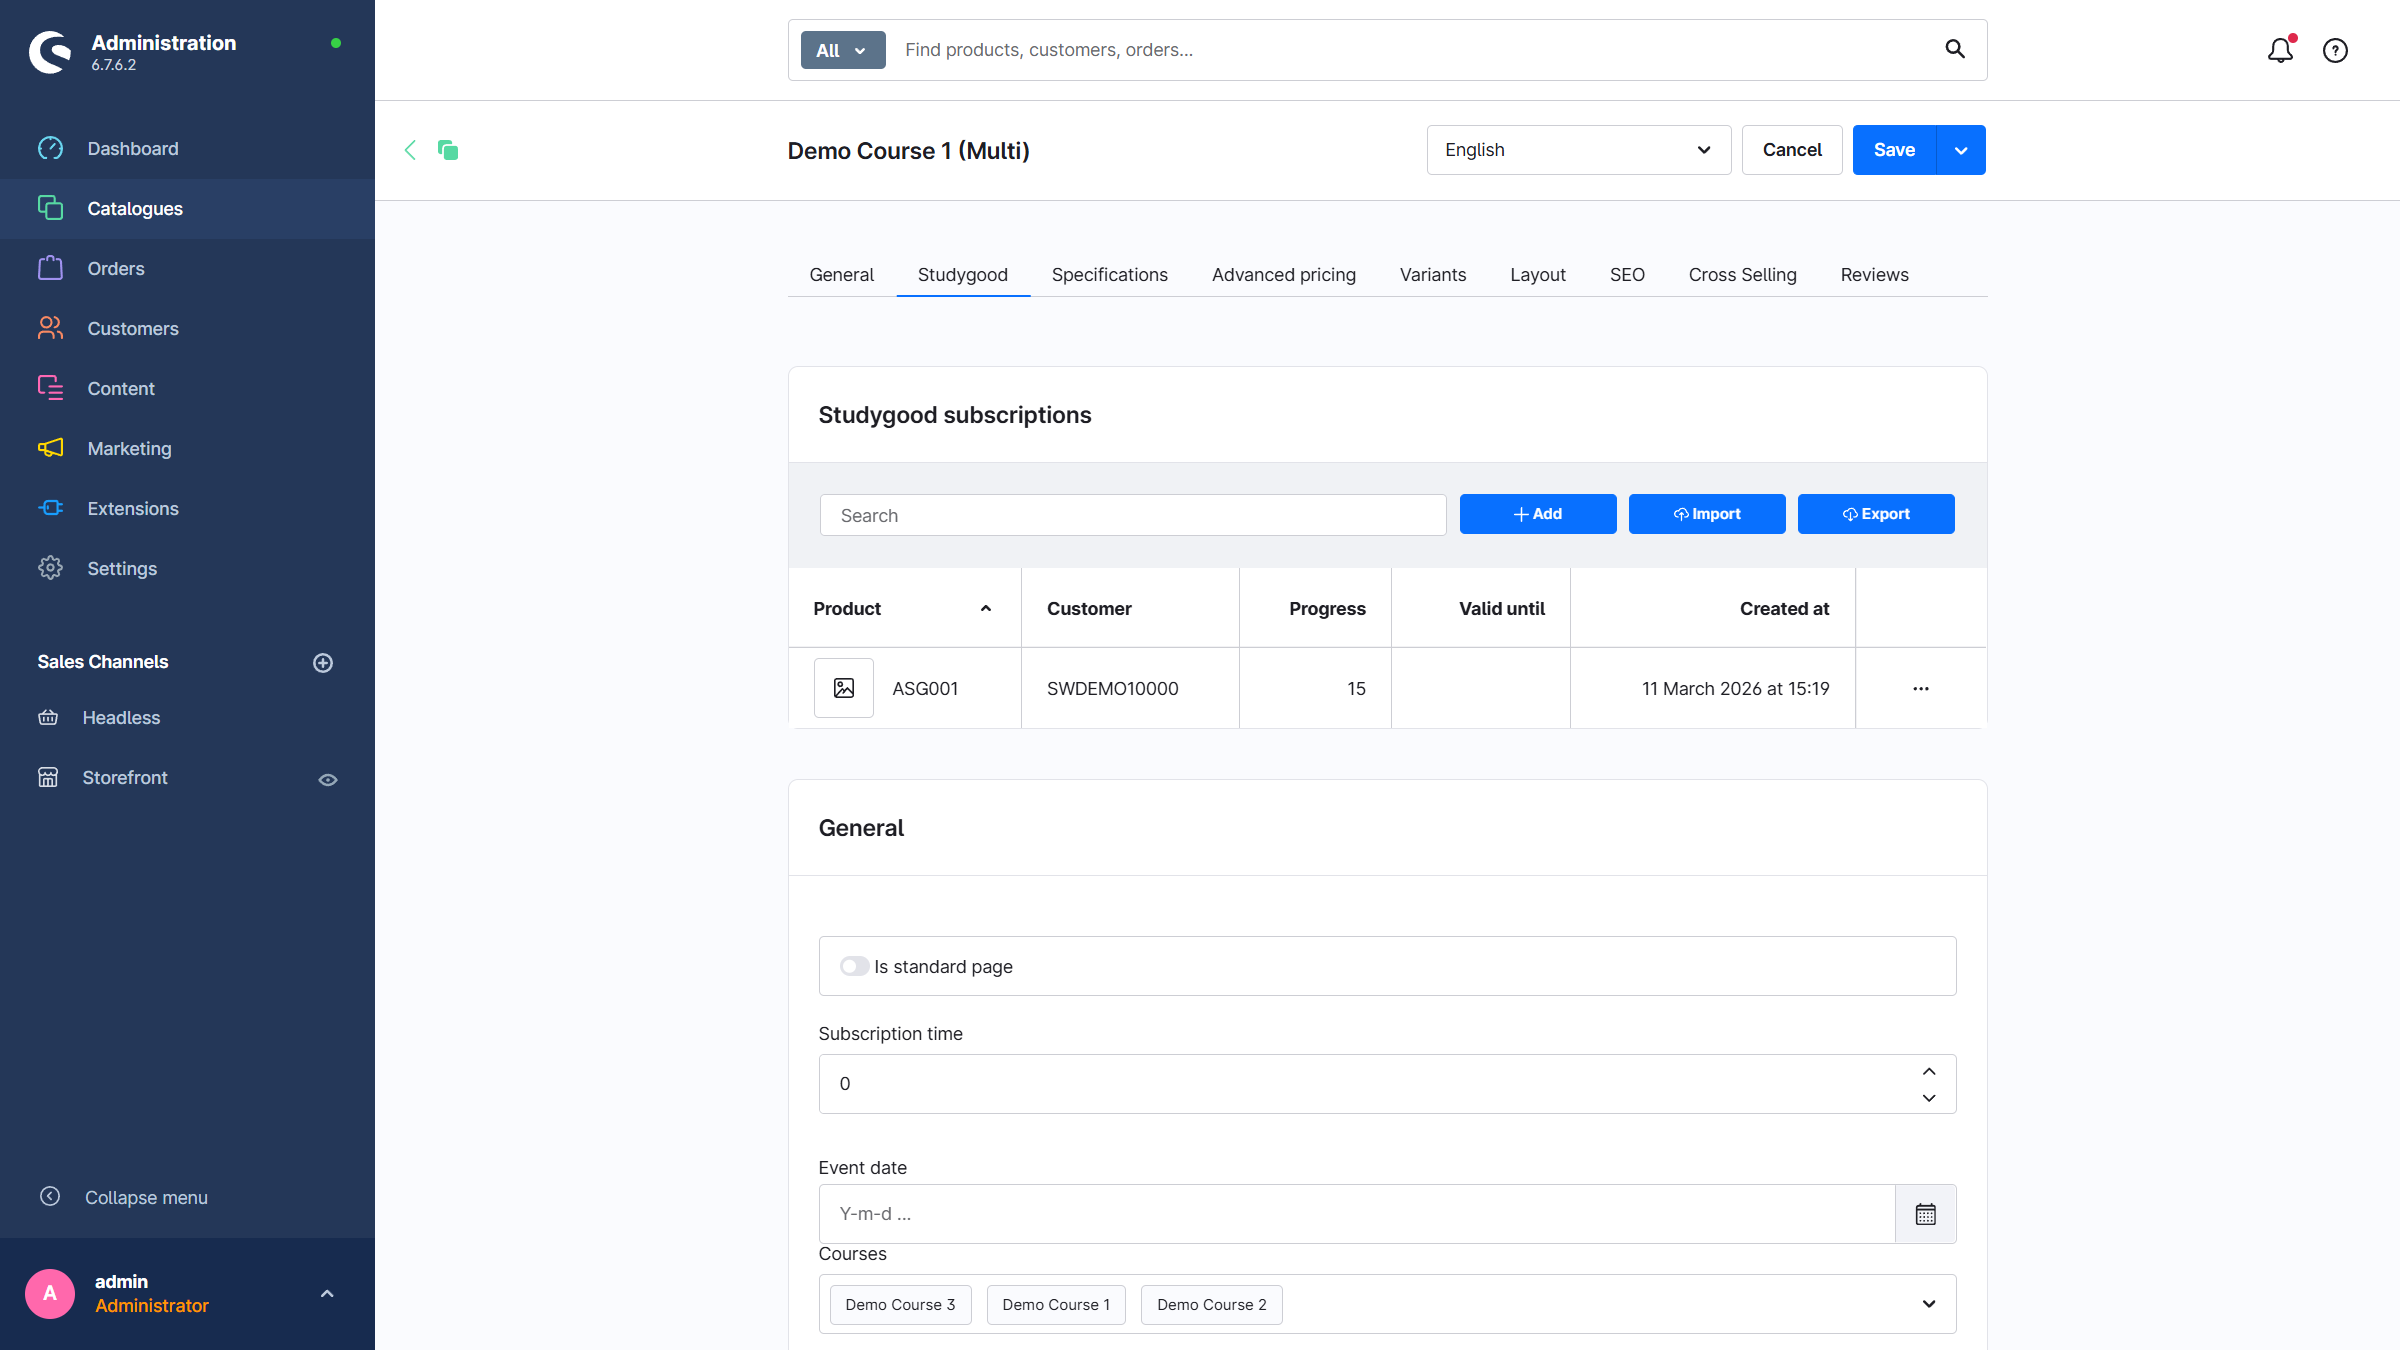The height and width of the screenshot is (1350, 2400).
Task: Click the add sales channel plus icon
Action: point(323,663)
